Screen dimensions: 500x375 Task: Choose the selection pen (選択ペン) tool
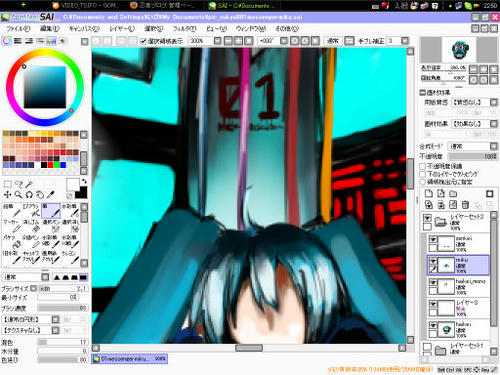51,226
